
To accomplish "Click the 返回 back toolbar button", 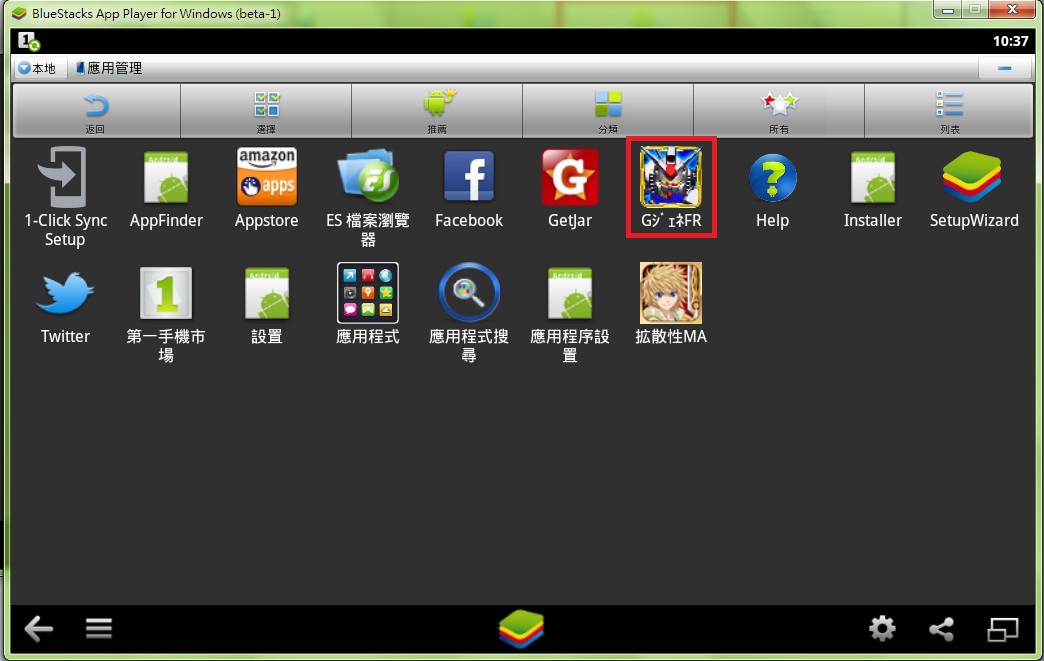I will [x=97, y=111].
